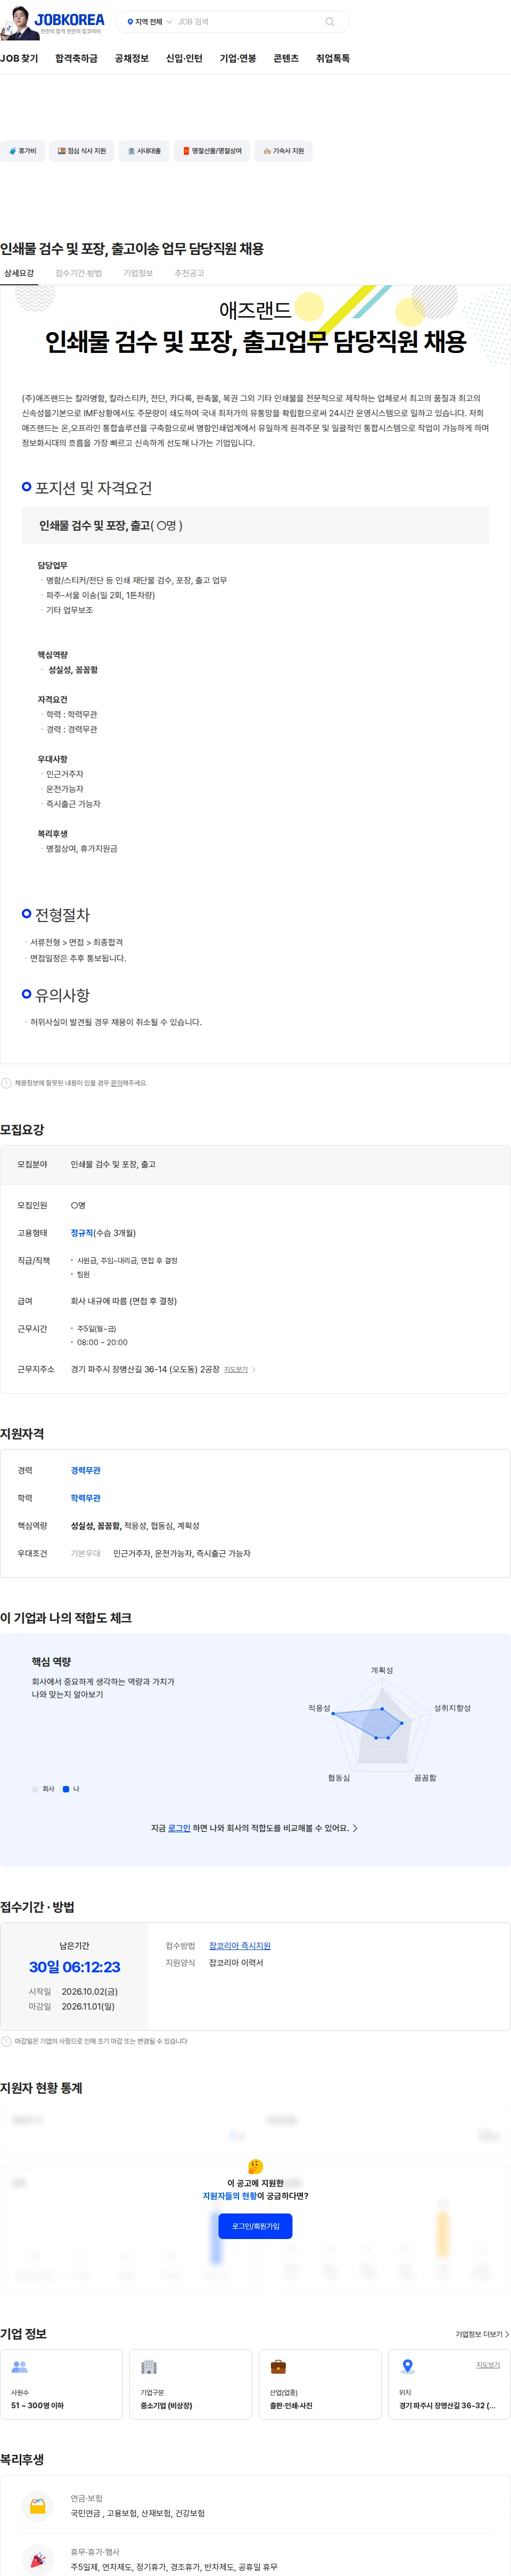511x2576 pixels.
Task: Click the 사내대출 benefit chip
Action: pos(144,151)
